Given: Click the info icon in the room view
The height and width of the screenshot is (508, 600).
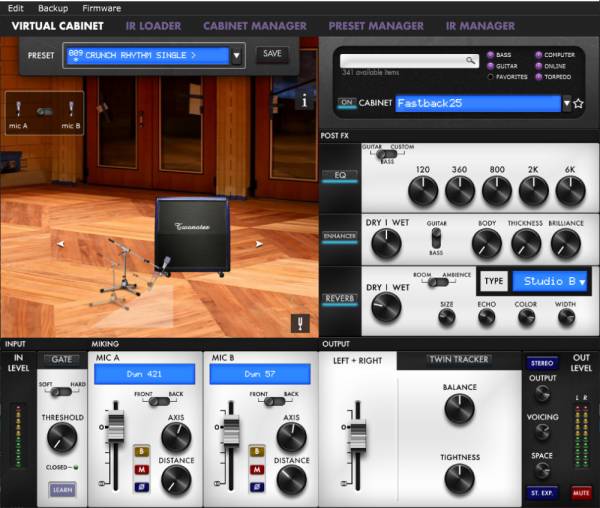Looking at the screenshot, I should 305,99.
